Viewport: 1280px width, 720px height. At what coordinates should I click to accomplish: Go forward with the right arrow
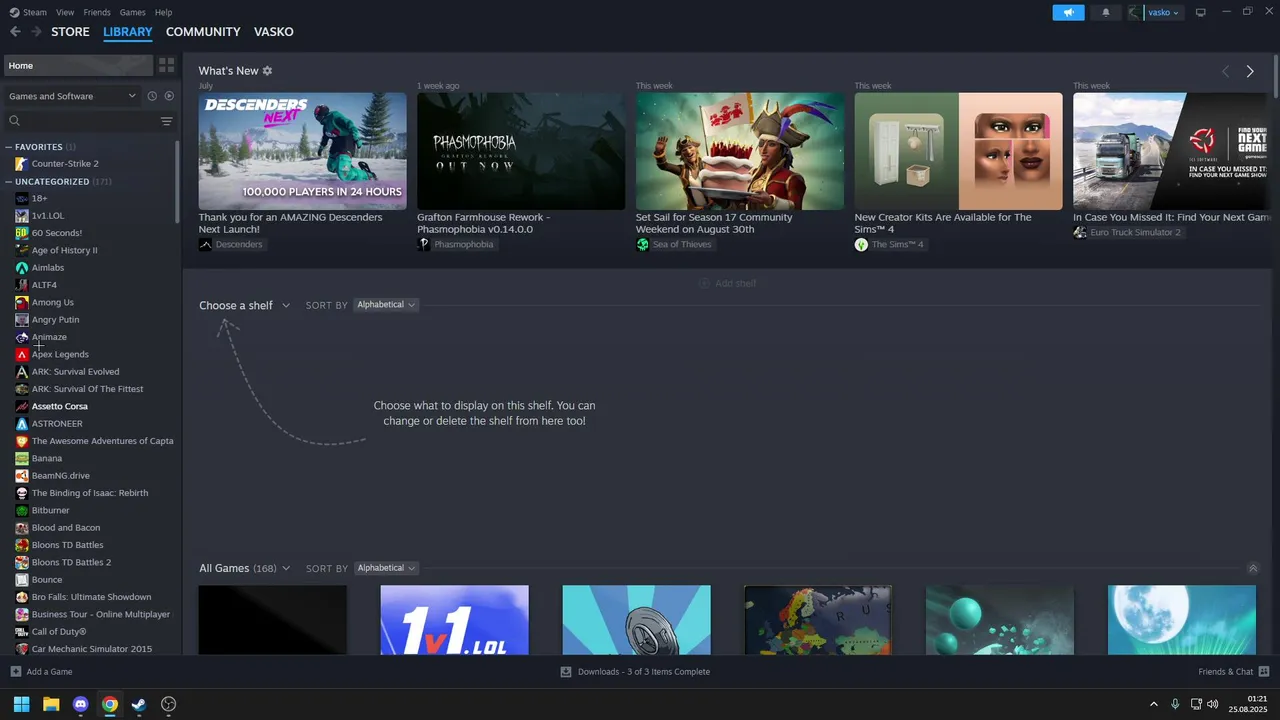36,32
